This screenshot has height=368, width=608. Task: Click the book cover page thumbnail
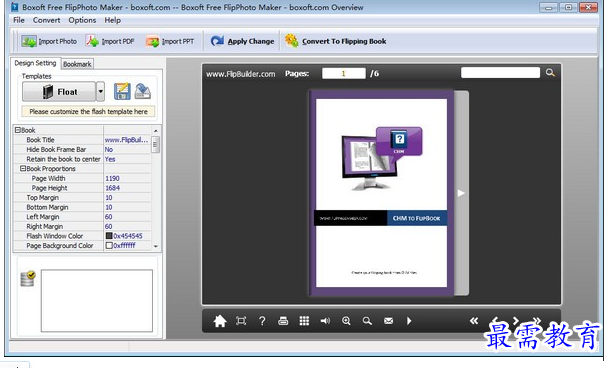click(x=382, y=193)
